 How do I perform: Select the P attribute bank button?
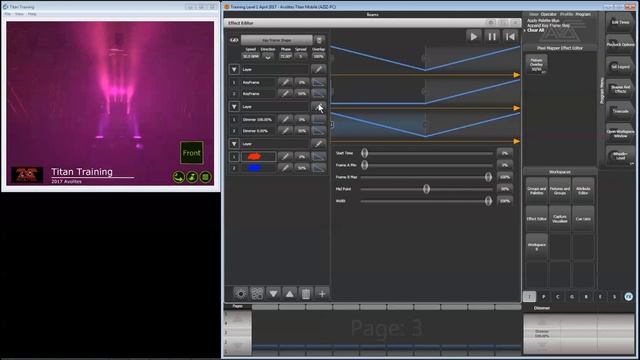(x=543, y=297)
